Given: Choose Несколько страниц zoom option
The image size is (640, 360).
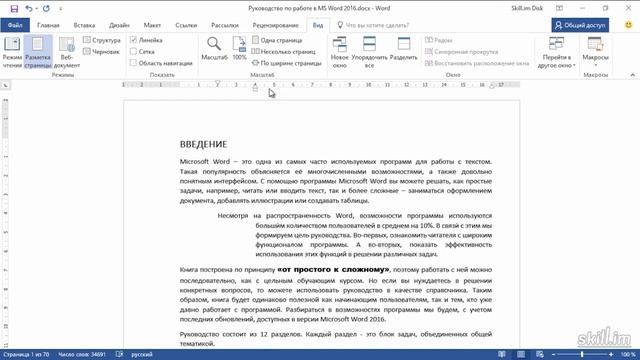Looking at the screenshot, I should click(283, 51).
